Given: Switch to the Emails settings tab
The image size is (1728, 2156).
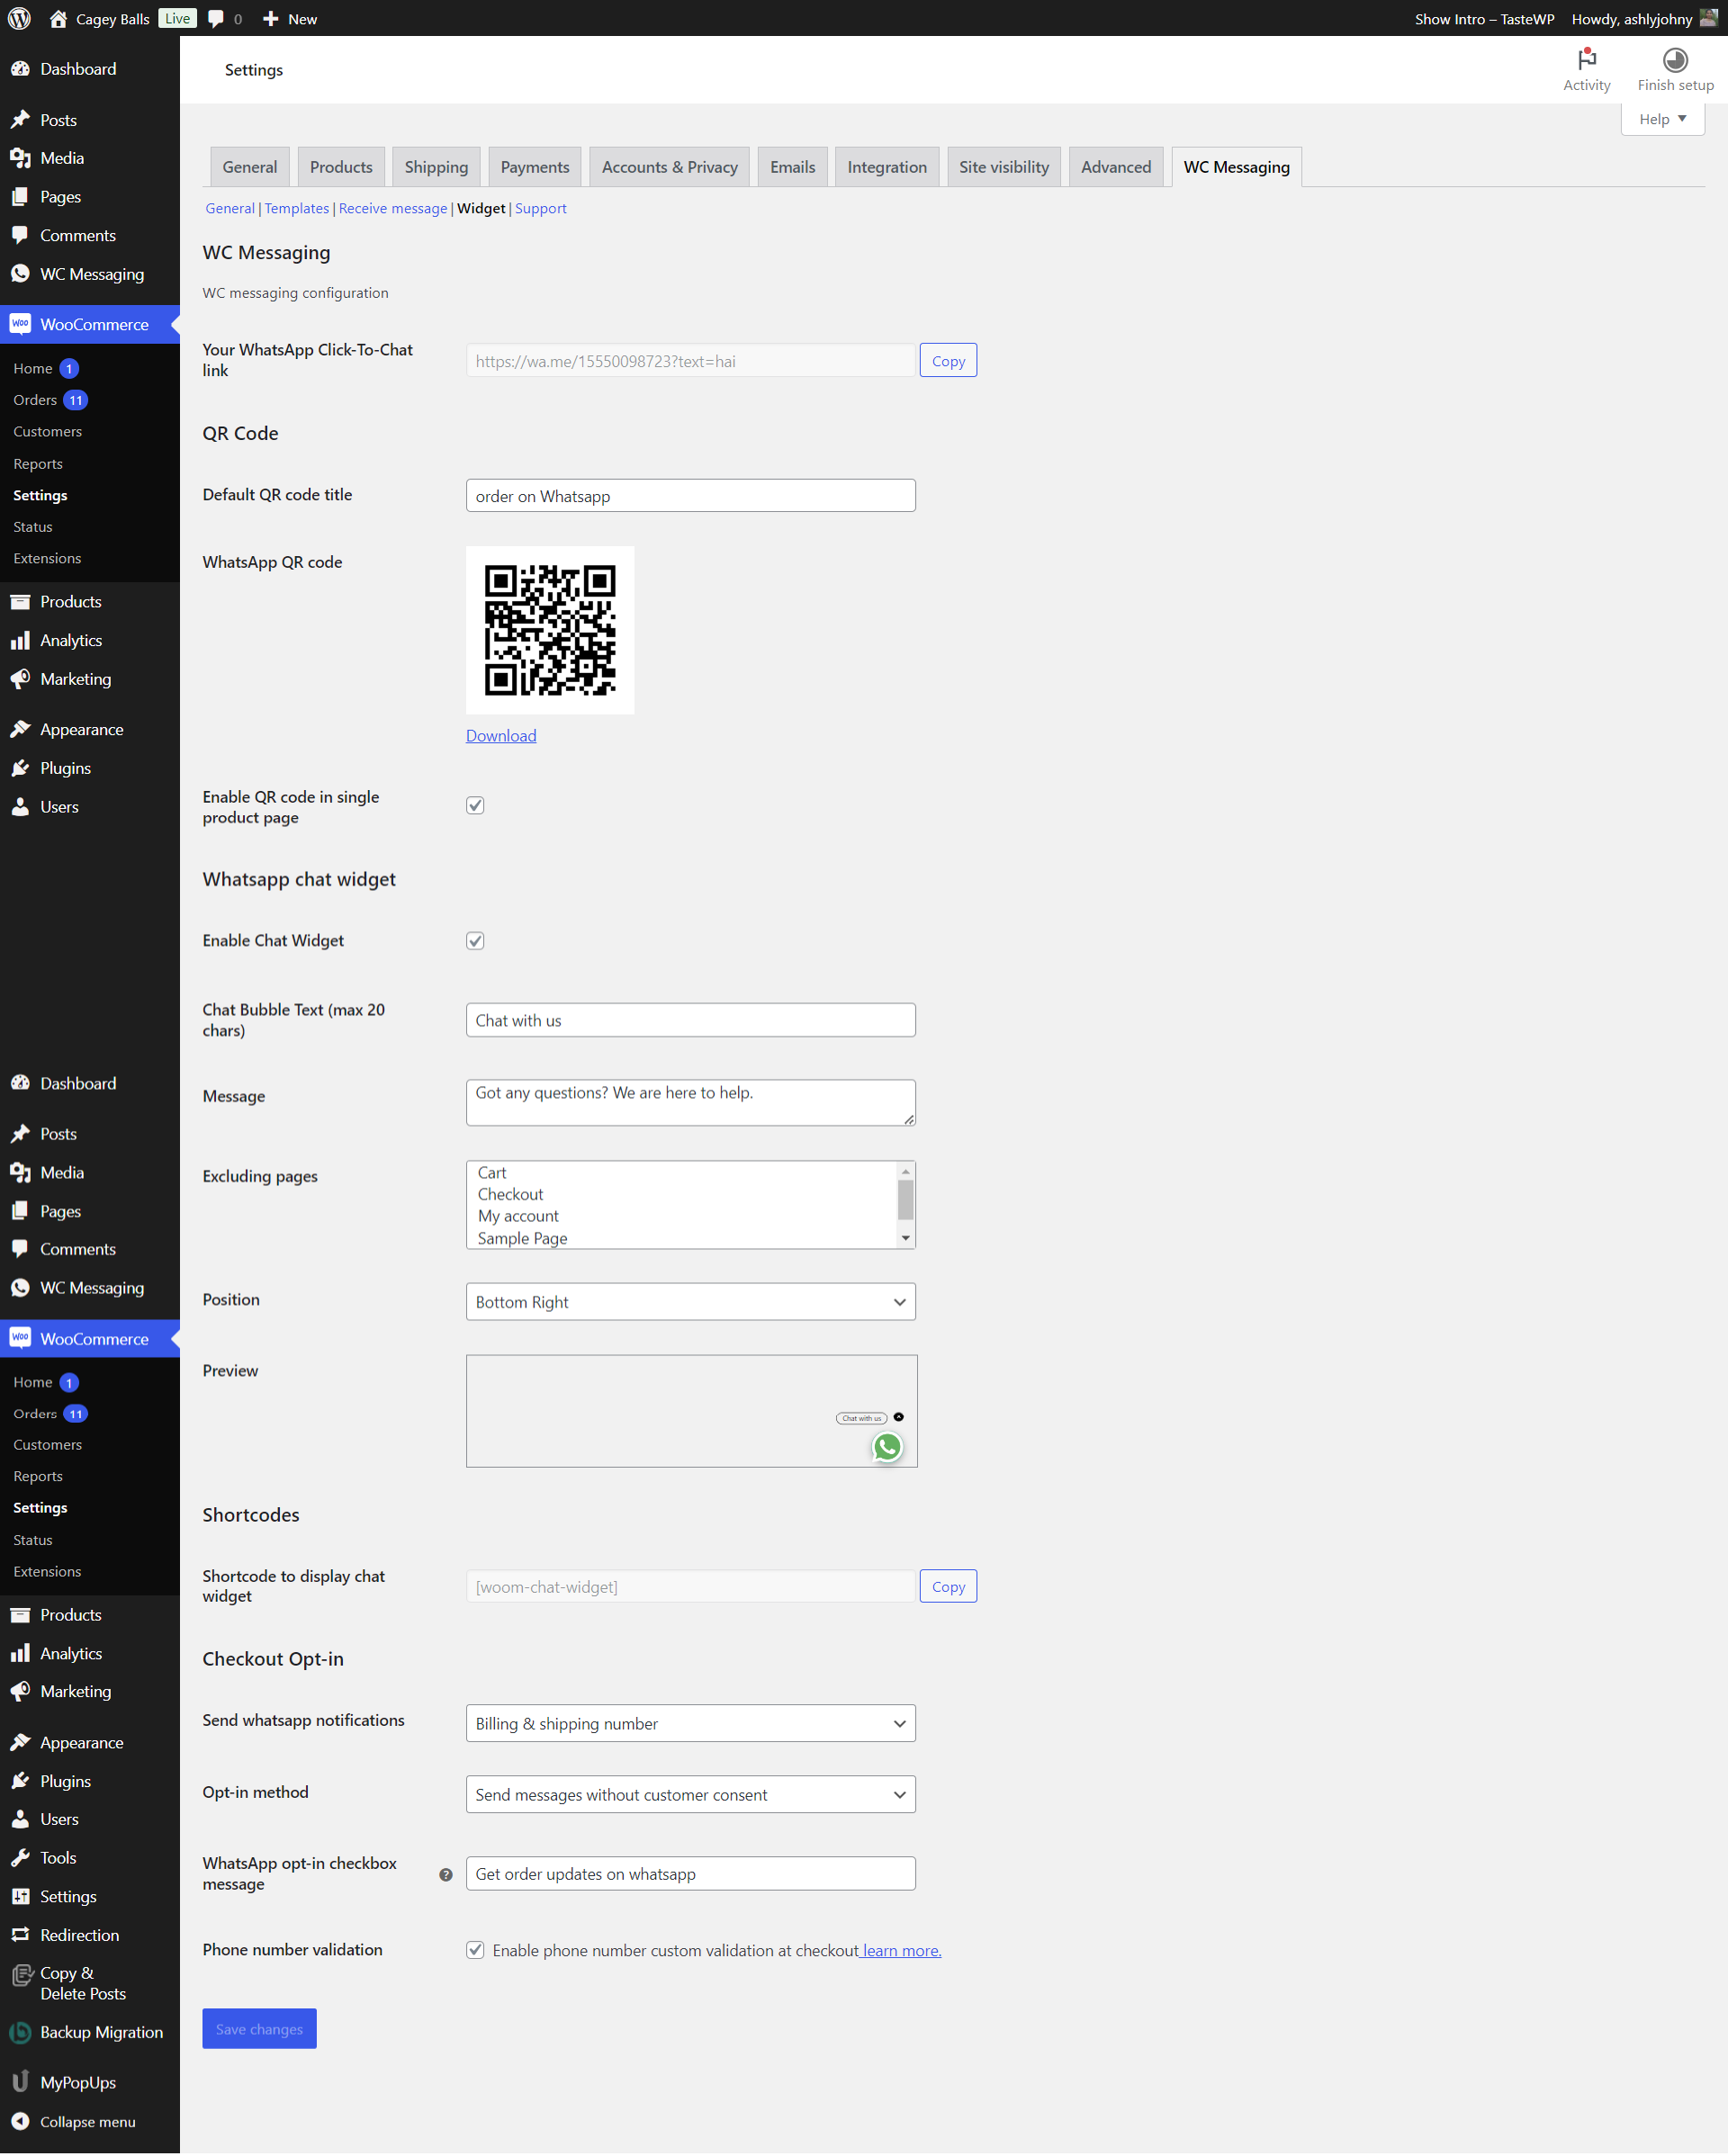Looking at the screenshot, I should coord(792,166).
